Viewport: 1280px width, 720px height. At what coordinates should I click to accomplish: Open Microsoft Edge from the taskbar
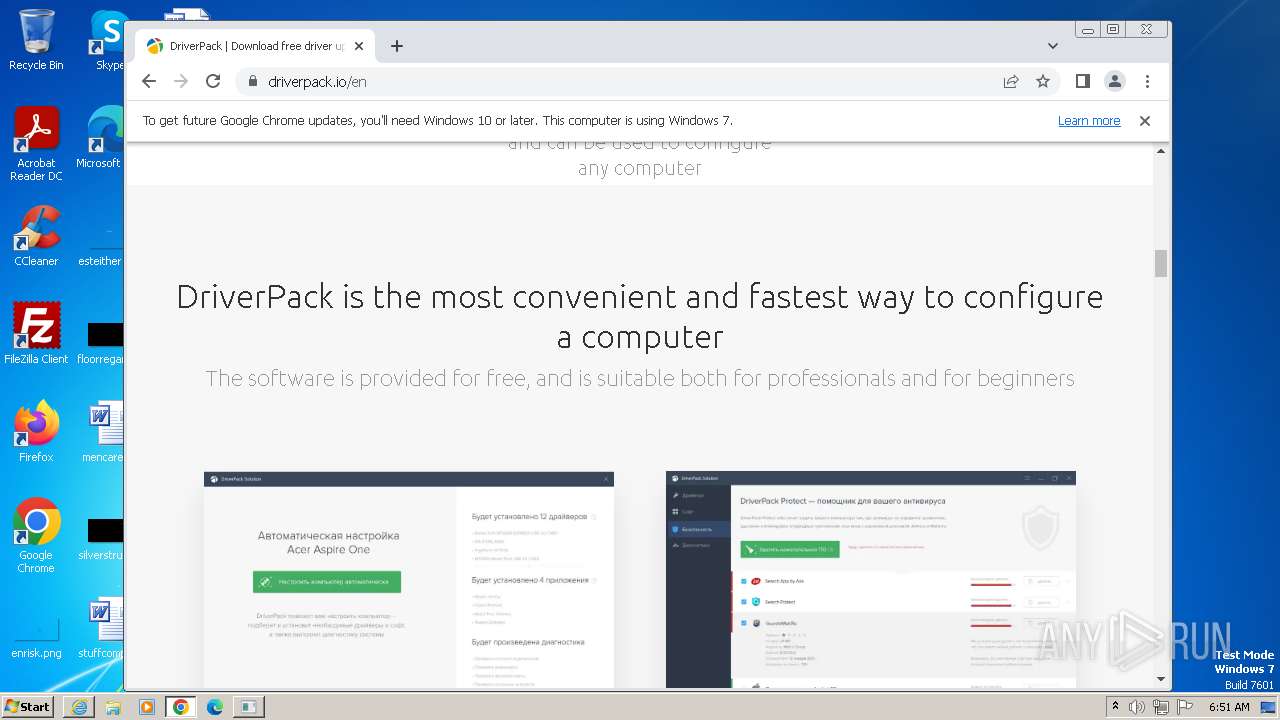click(215, 707)
